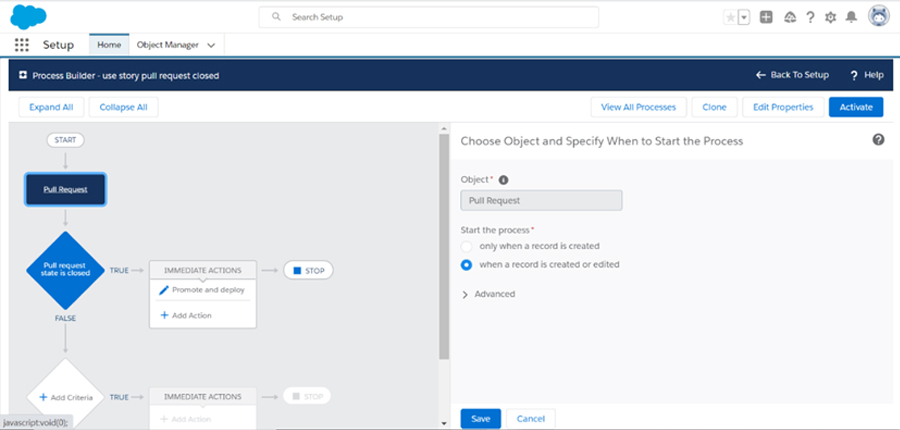Screen dimensions: 900x430
Task: Click the Expand All button
Action: (51, 107)
